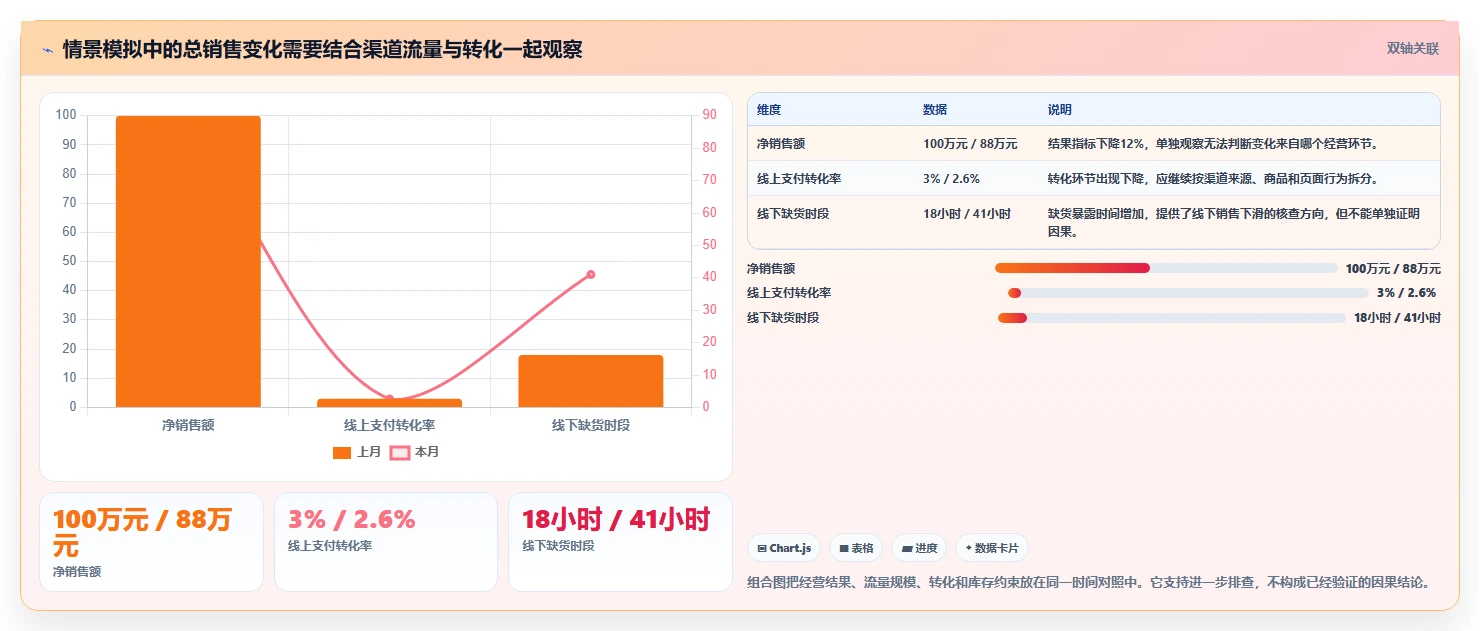Screen dimensions: 1480x631
Task: Toggle the 上月 legend item
Action: (x=357, y=452)
